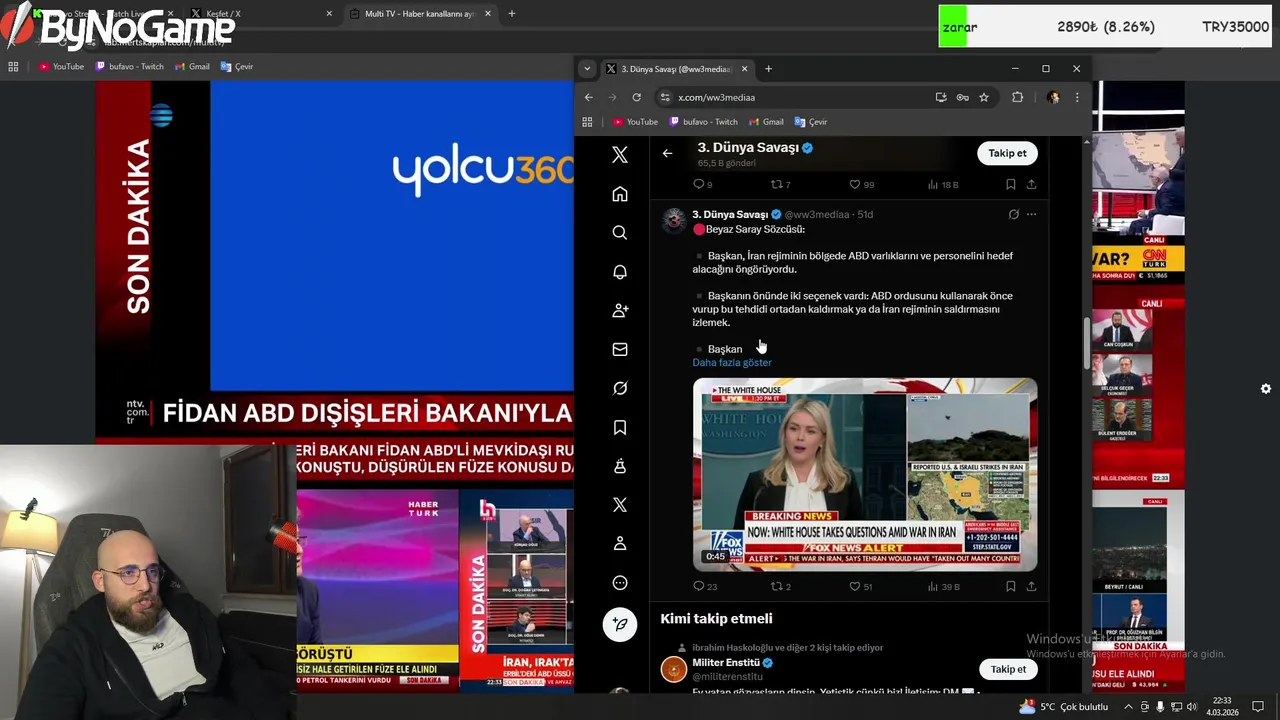Open More circle icon in X sidebar
Viewport: 1280px width, 720px height.
620,583
